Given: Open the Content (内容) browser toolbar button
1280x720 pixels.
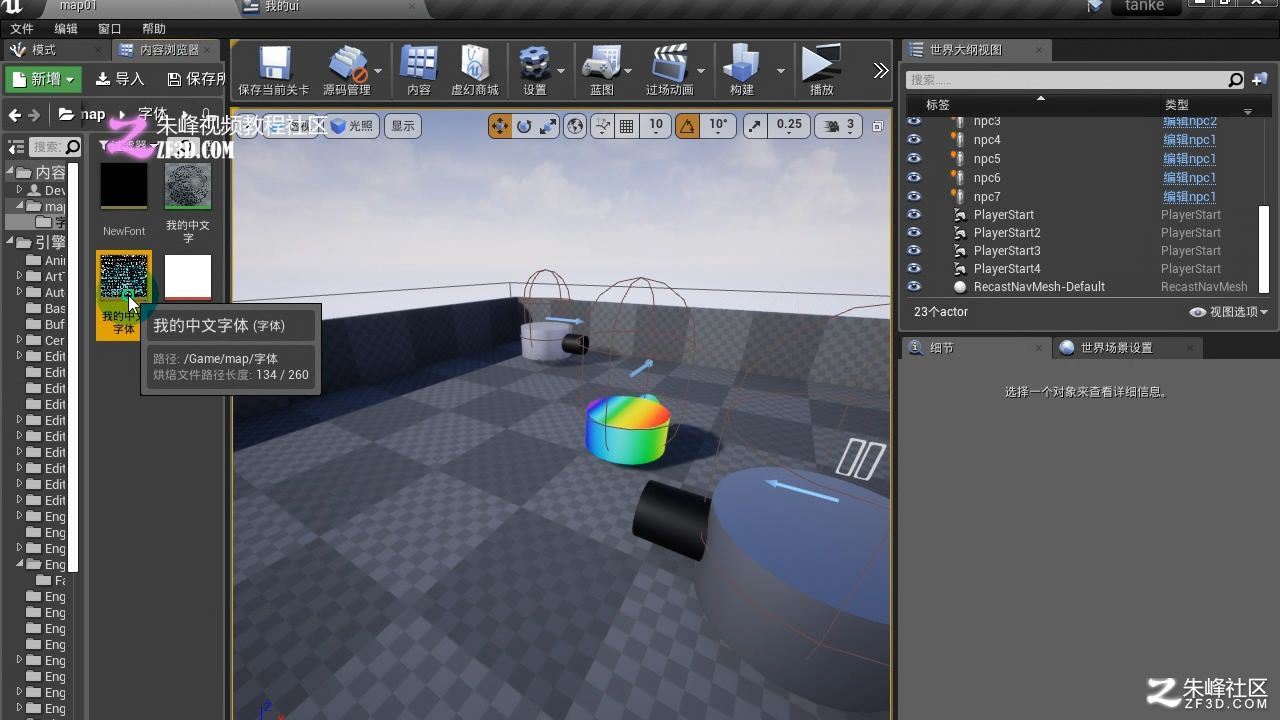Looking at the screenshot, I should tap(418, 71).
